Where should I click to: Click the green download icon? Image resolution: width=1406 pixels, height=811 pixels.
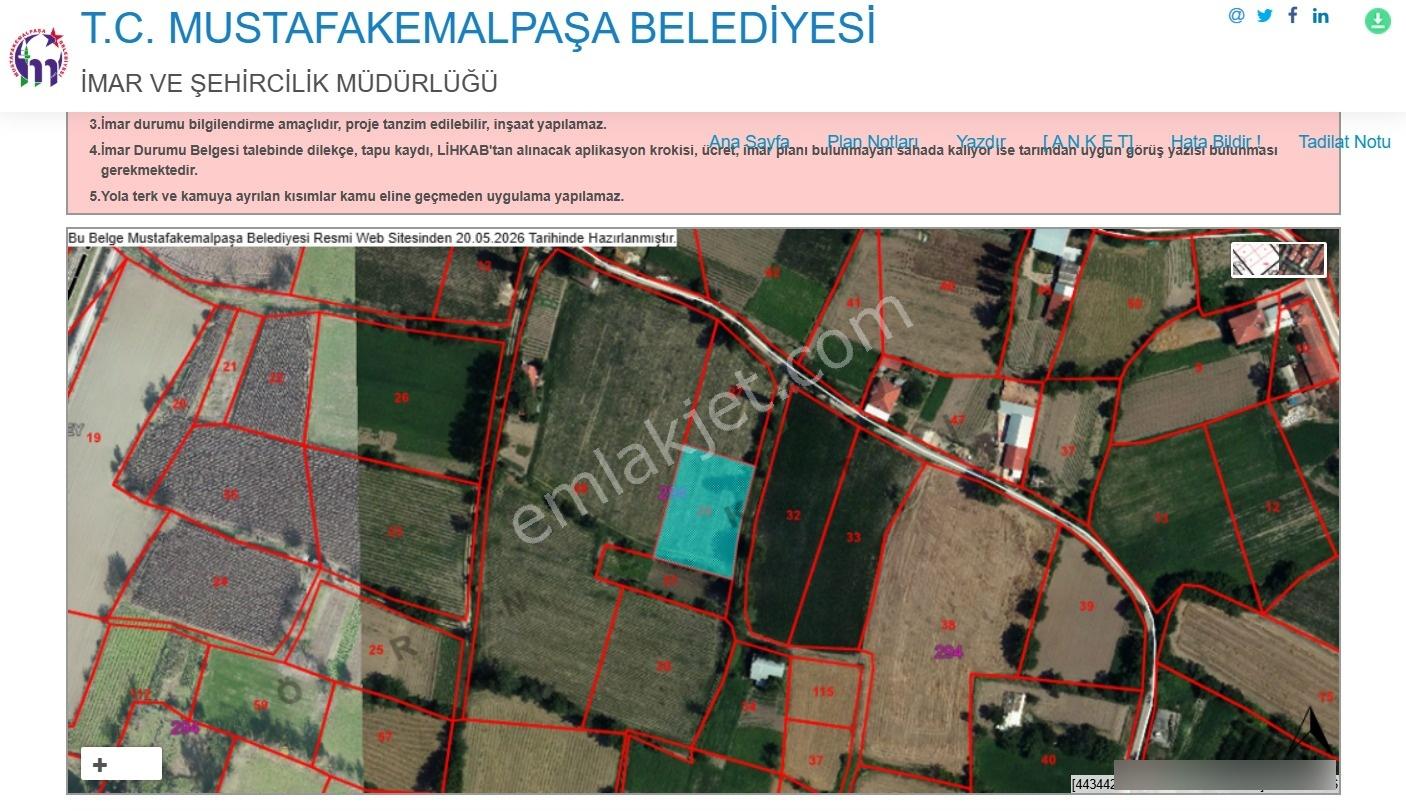tap(1378, 21)
